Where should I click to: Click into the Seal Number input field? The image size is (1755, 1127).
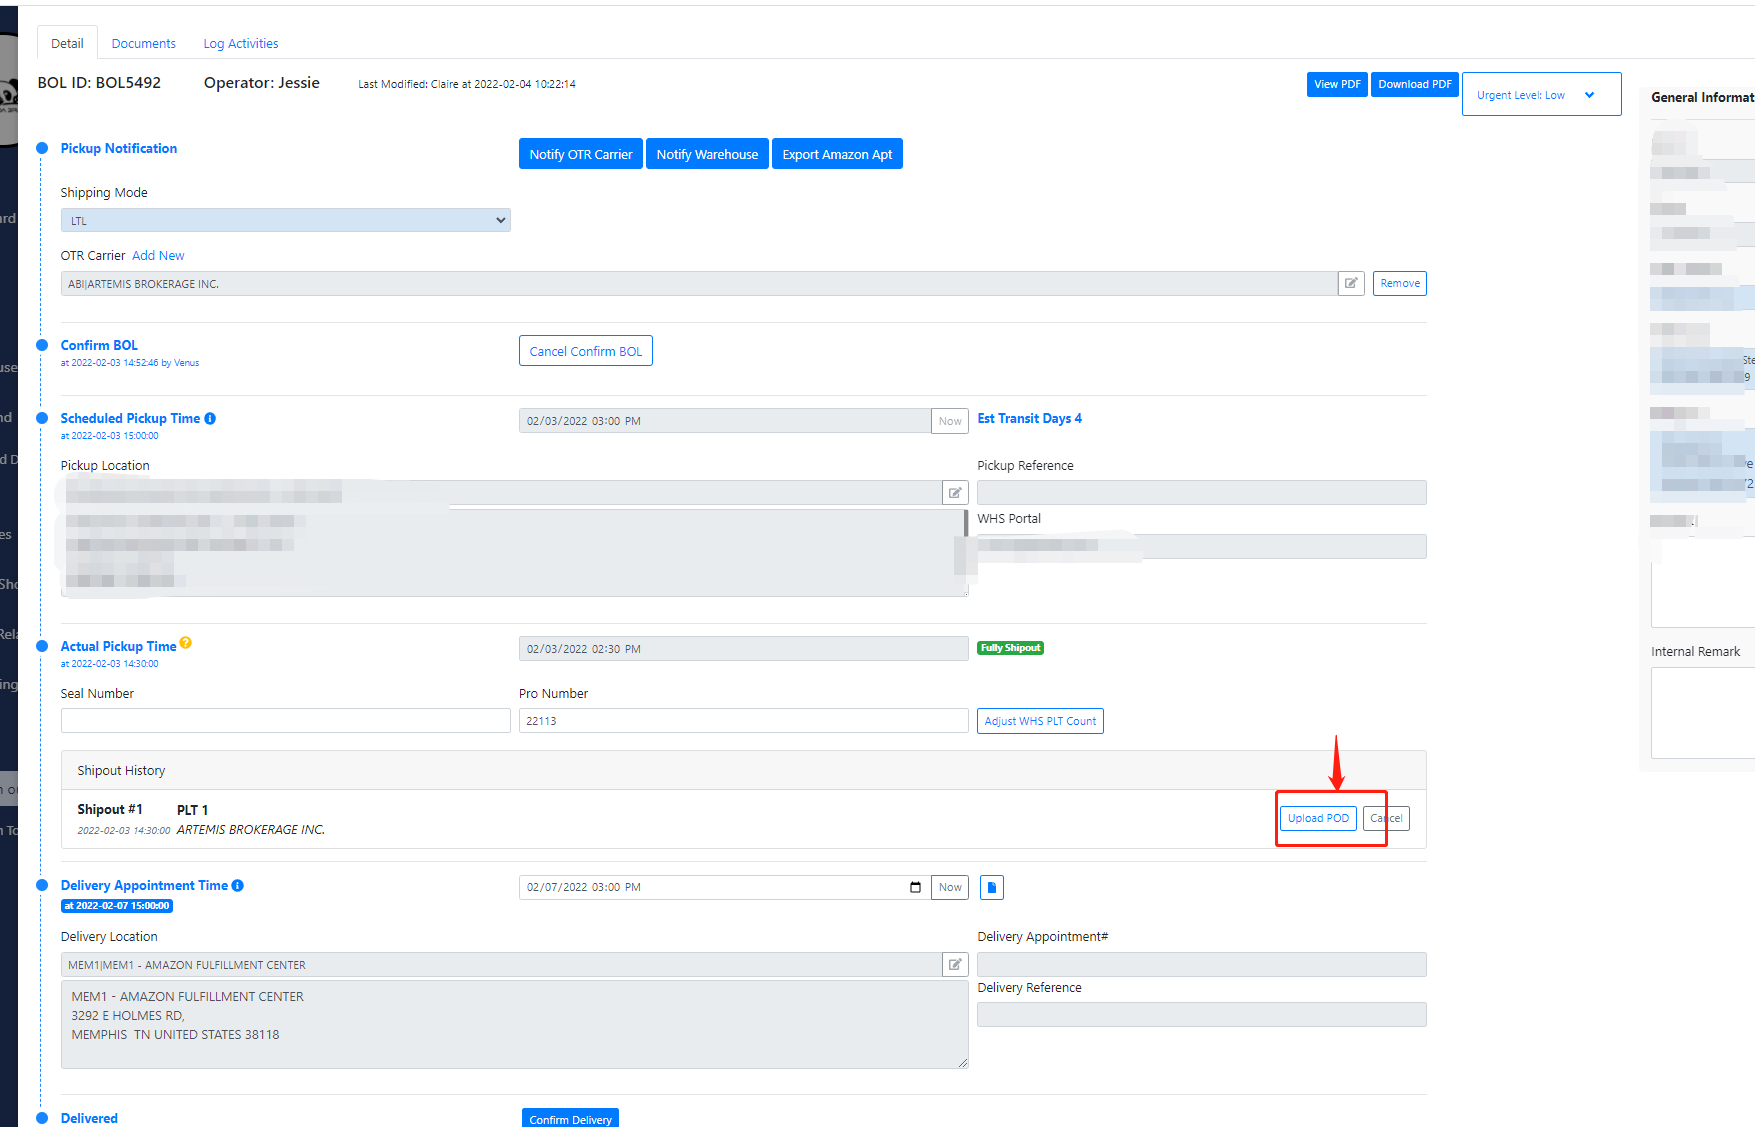285,721
